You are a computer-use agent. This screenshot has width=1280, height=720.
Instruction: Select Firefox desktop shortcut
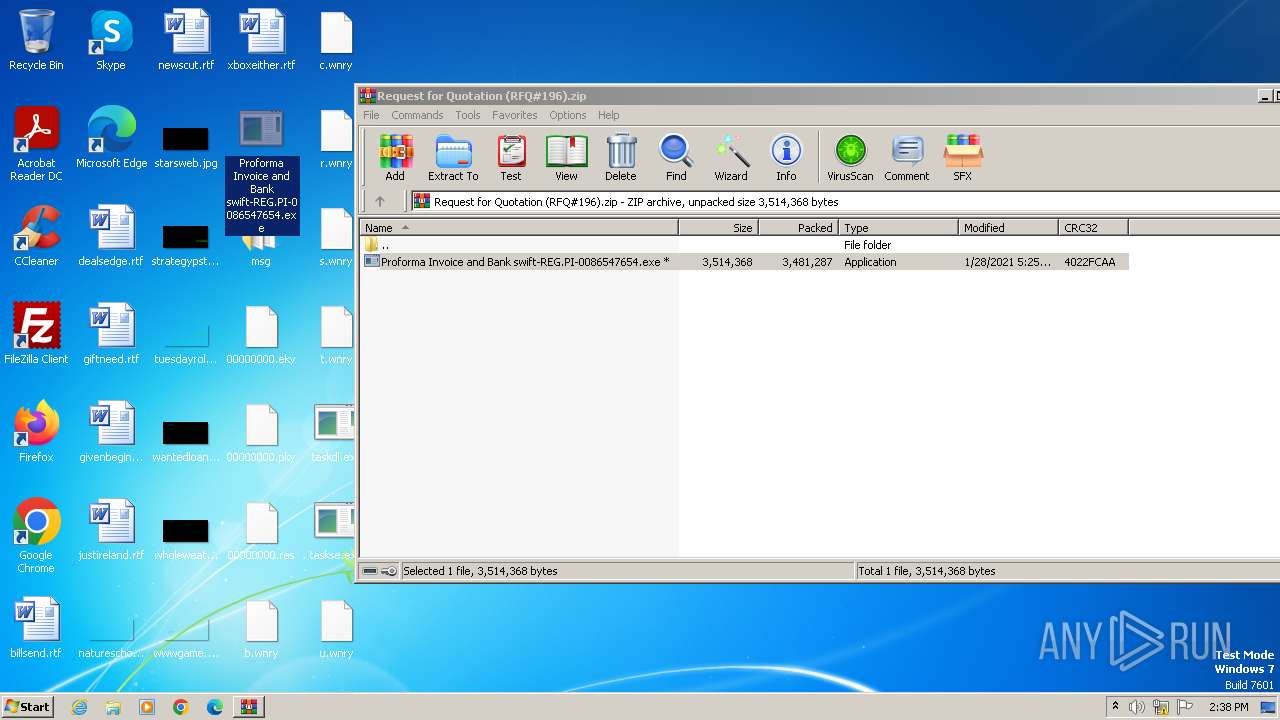[x=36, y=433]
